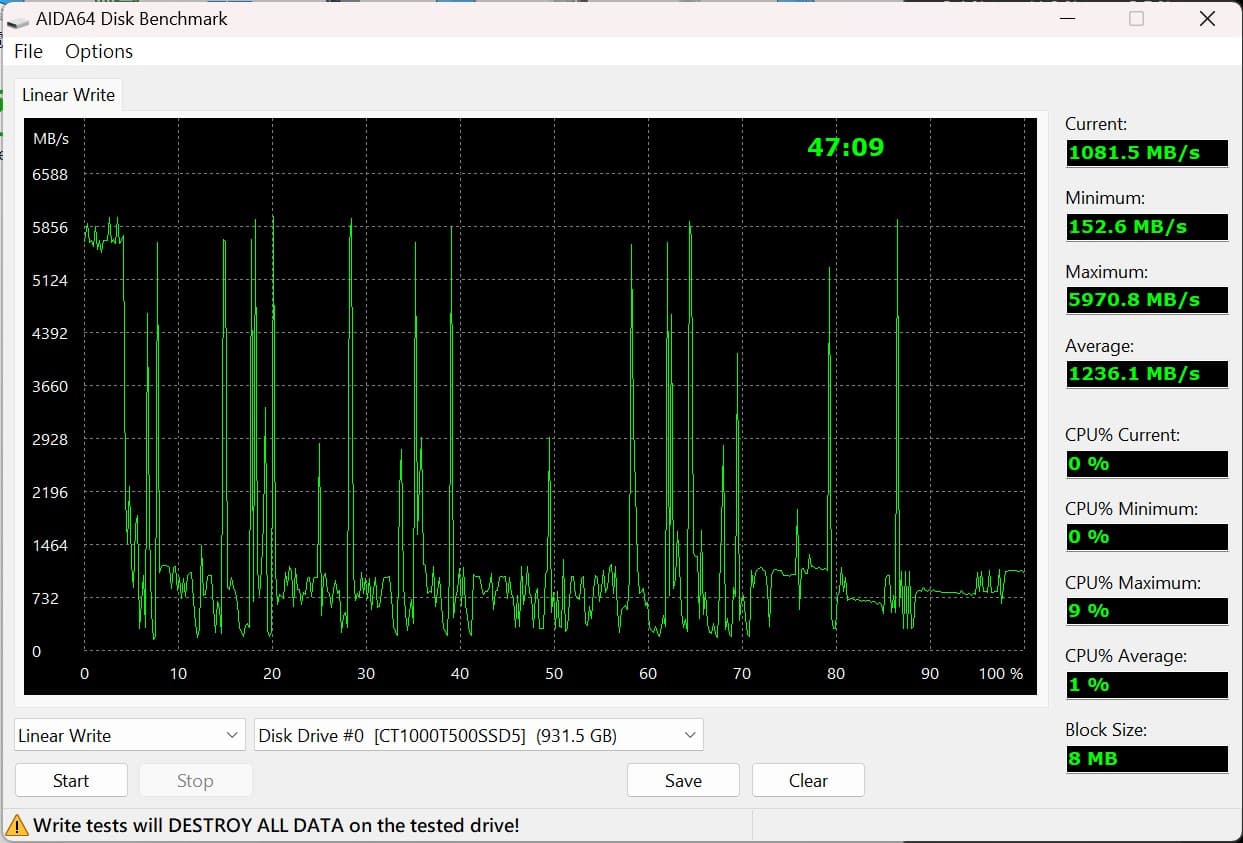Click the Maximum value 5970.8 MB/s
The width and height of the screenshot is (1243, 843).
[x=1147, y=300]
